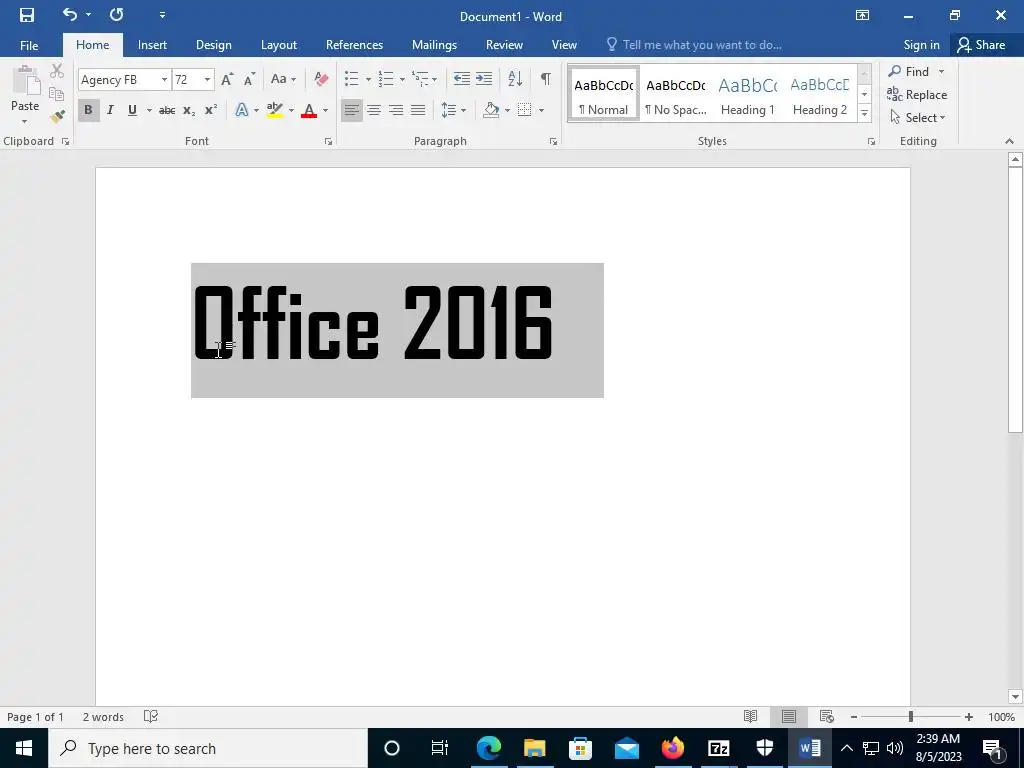The image size is (1024, 768).
Task: Apply the No Spacing style
Action: tap(675, 95)
